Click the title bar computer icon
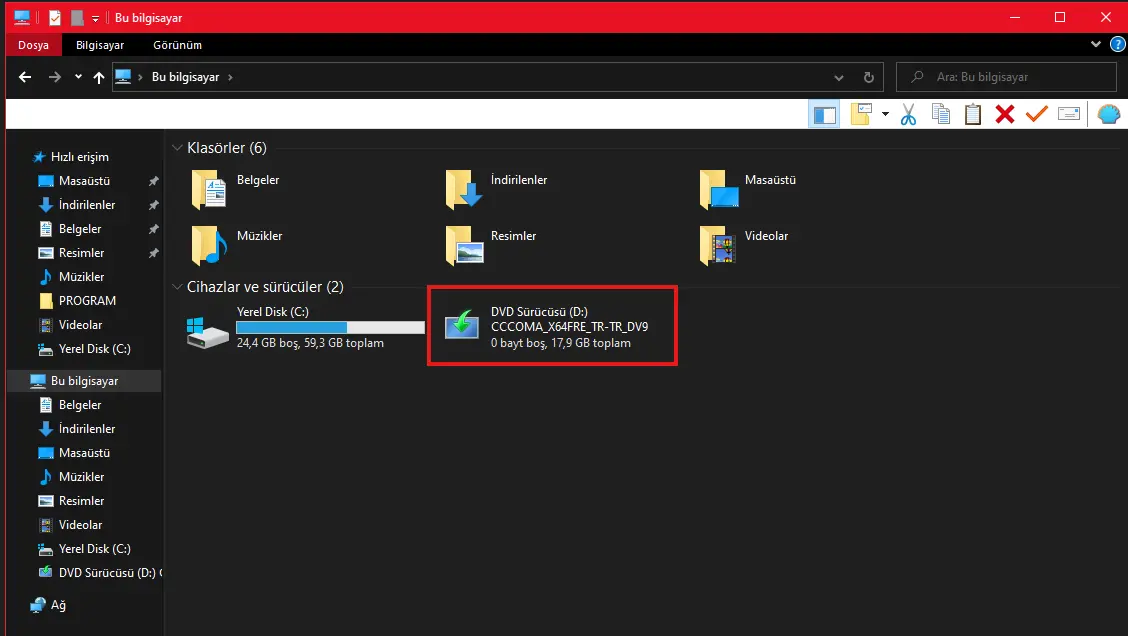This screenshot has height=636, width=1128. pyautogui.click(x=22, y=17)
